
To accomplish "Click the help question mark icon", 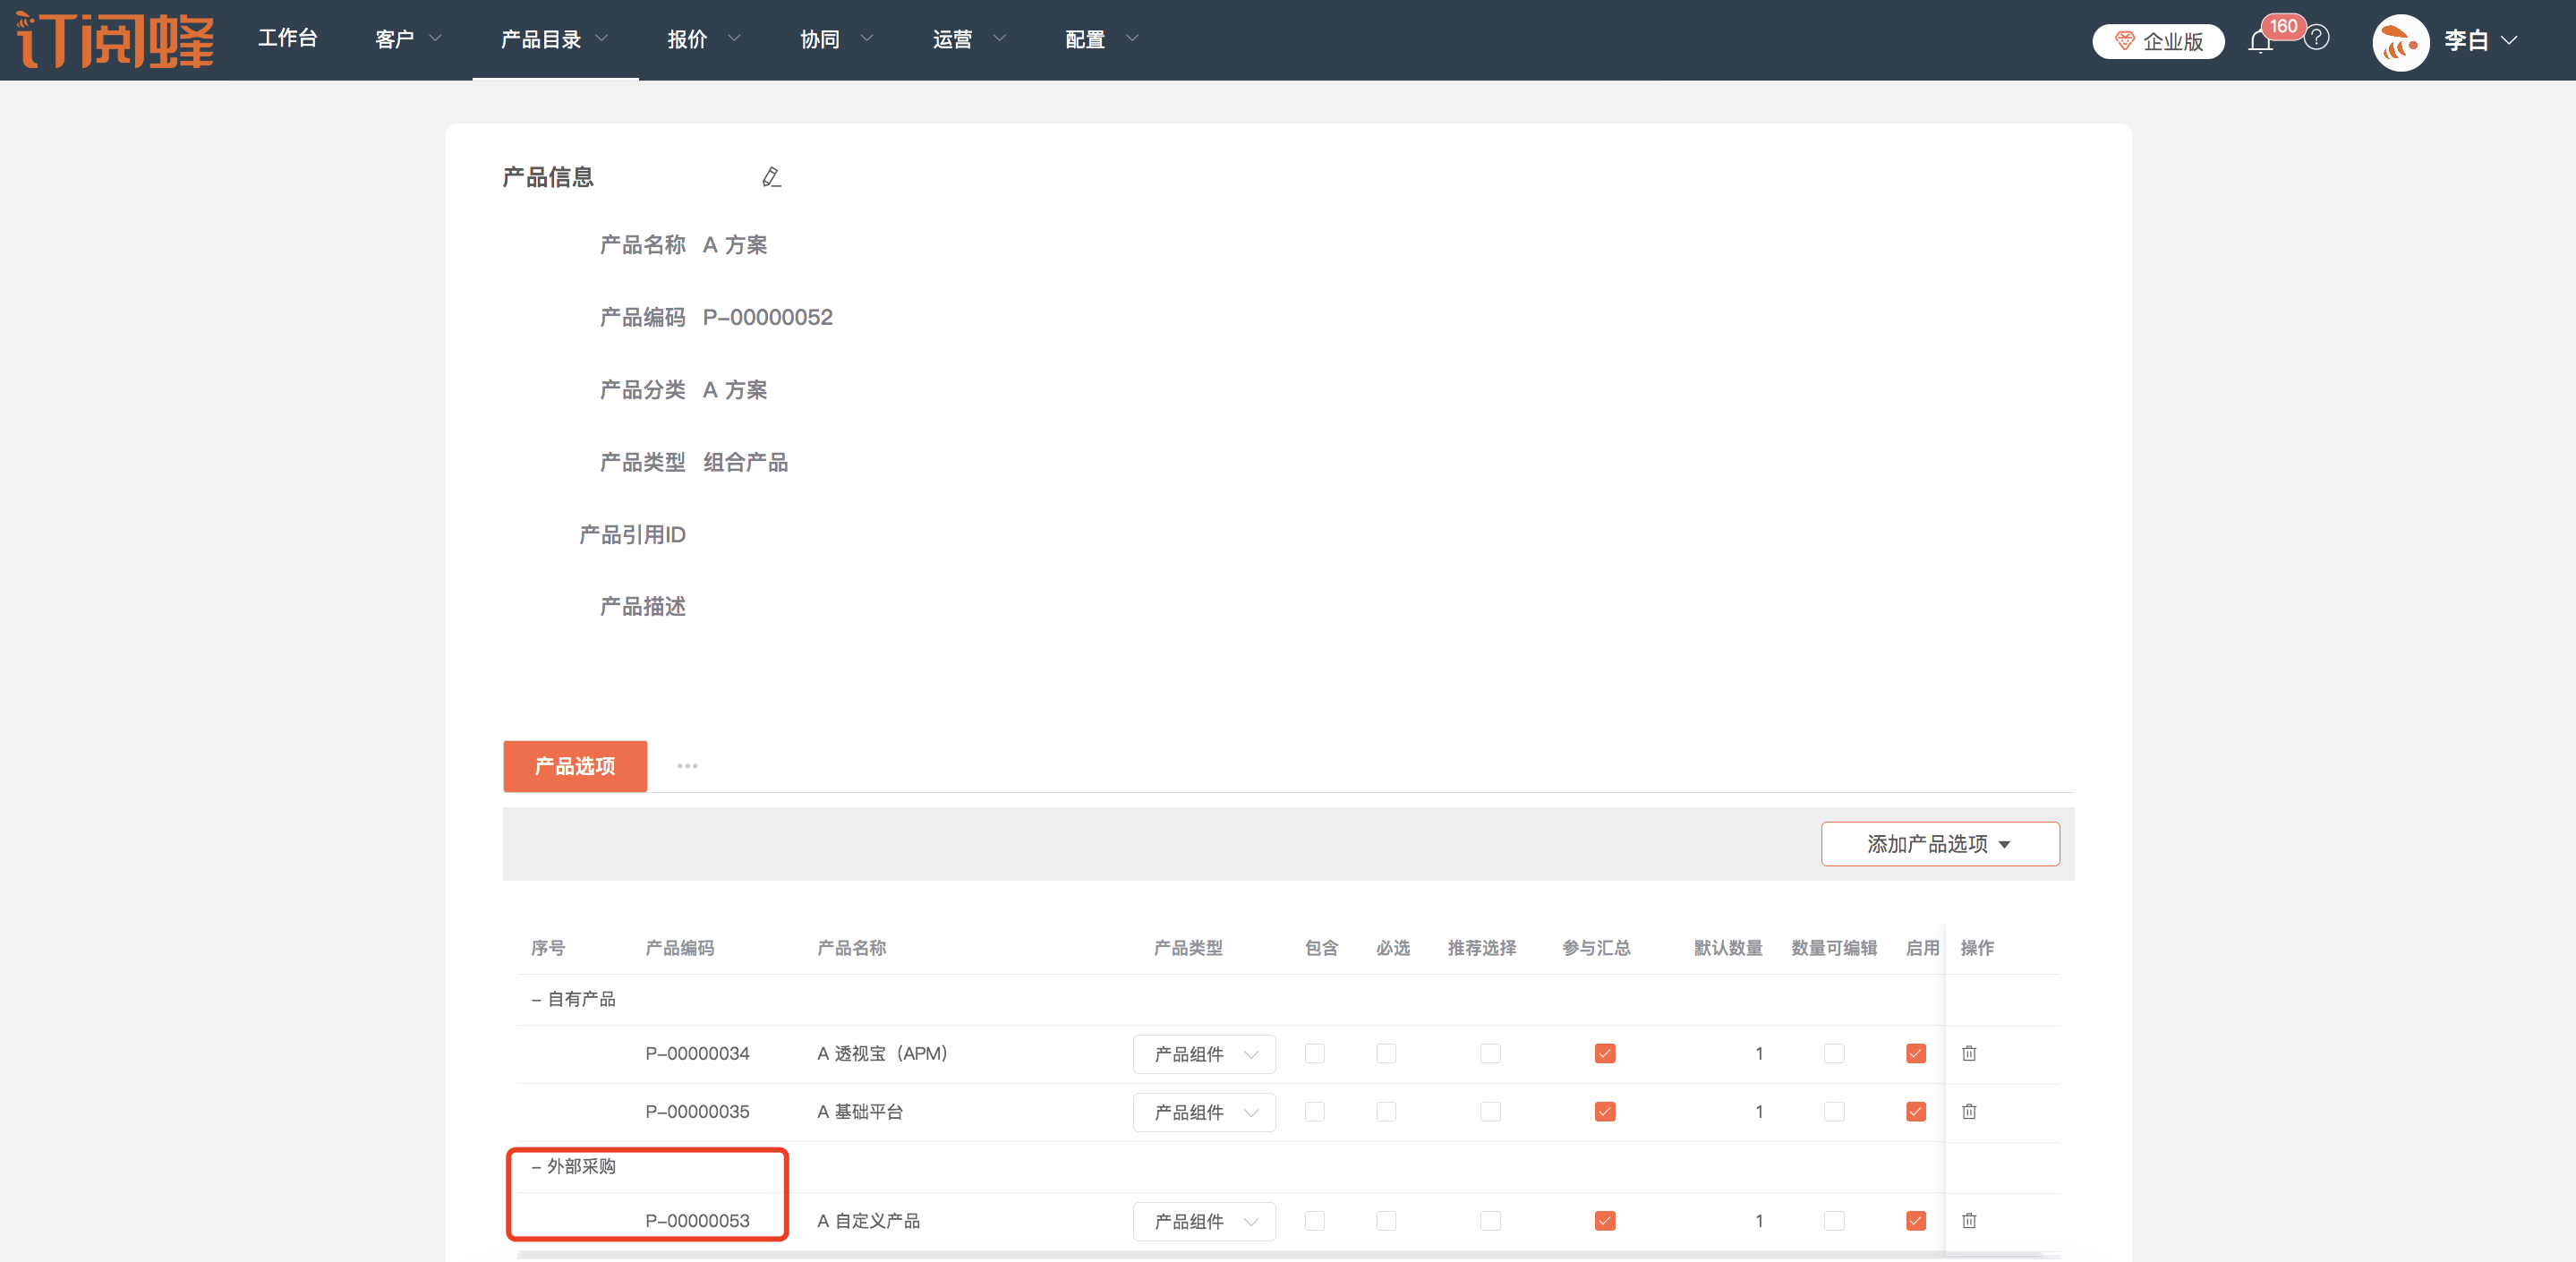I will tap(2316, 38).
